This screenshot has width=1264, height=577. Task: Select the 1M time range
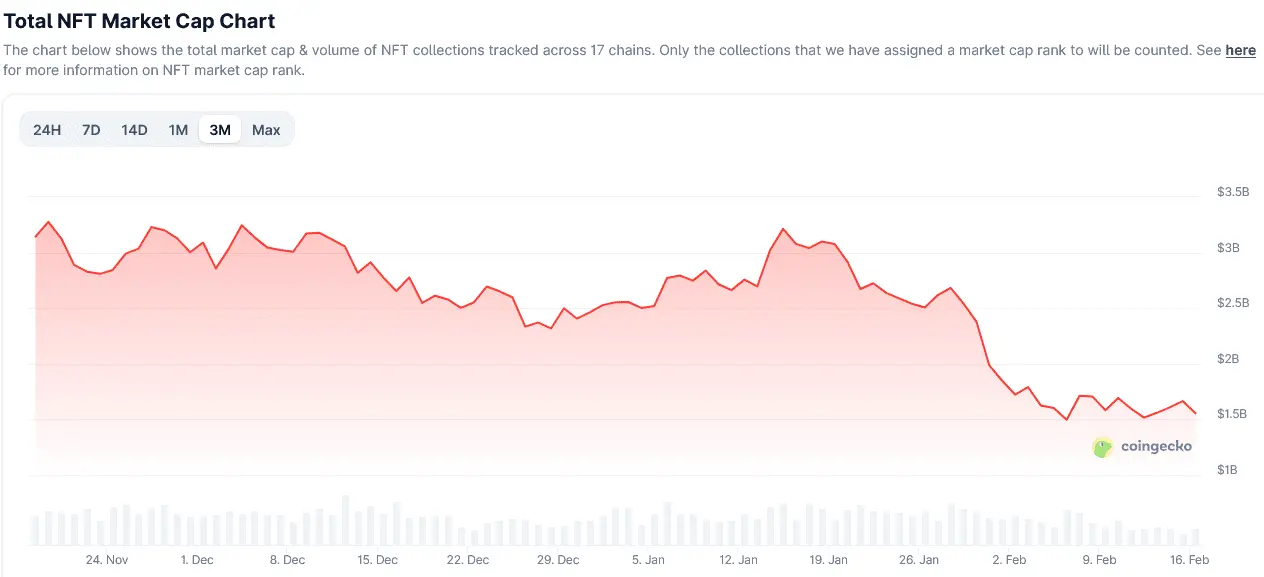178,130
